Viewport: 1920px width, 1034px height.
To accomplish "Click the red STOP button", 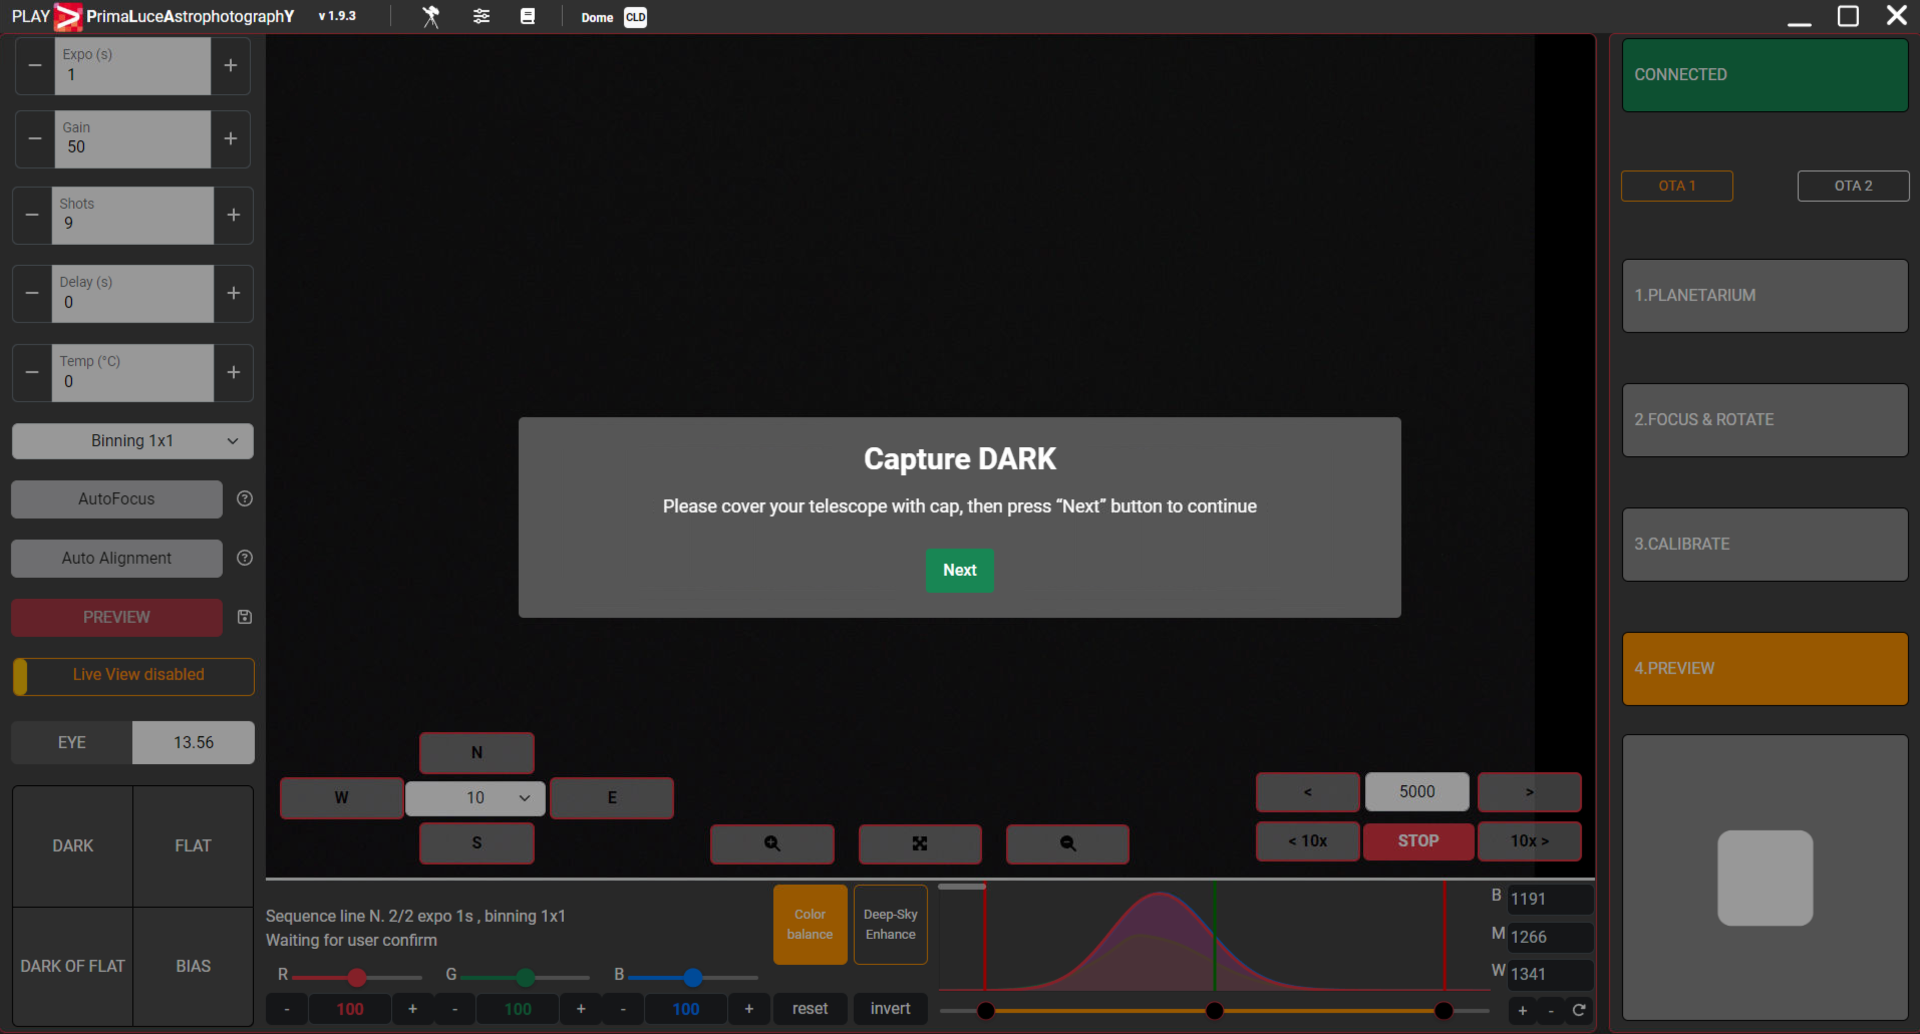I will click(x=1419, y=841).
